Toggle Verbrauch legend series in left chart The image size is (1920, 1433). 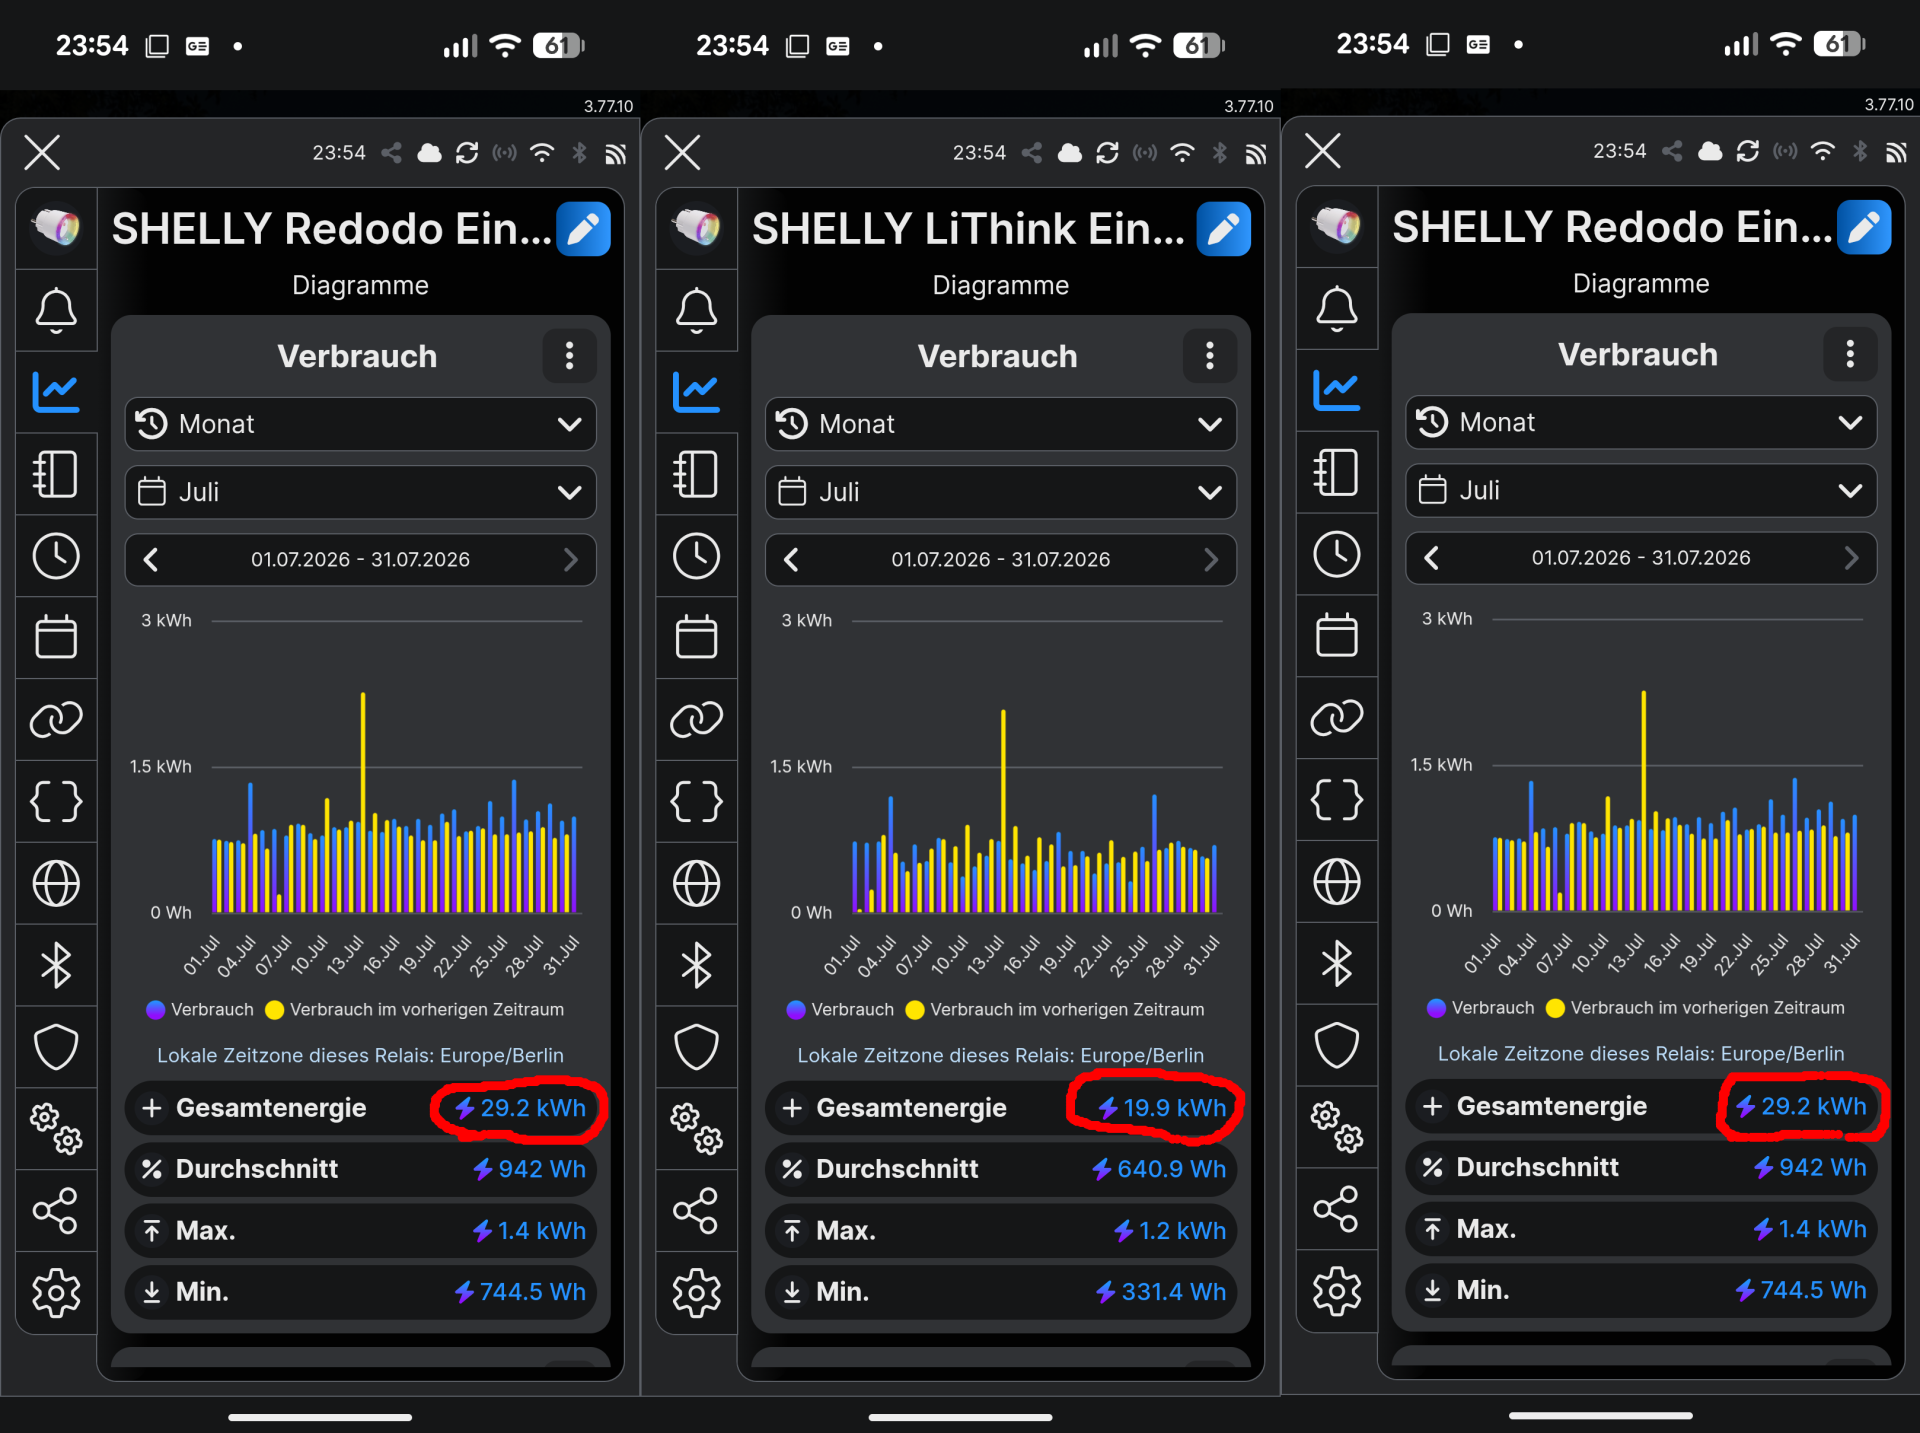[x=200, y=1010]
